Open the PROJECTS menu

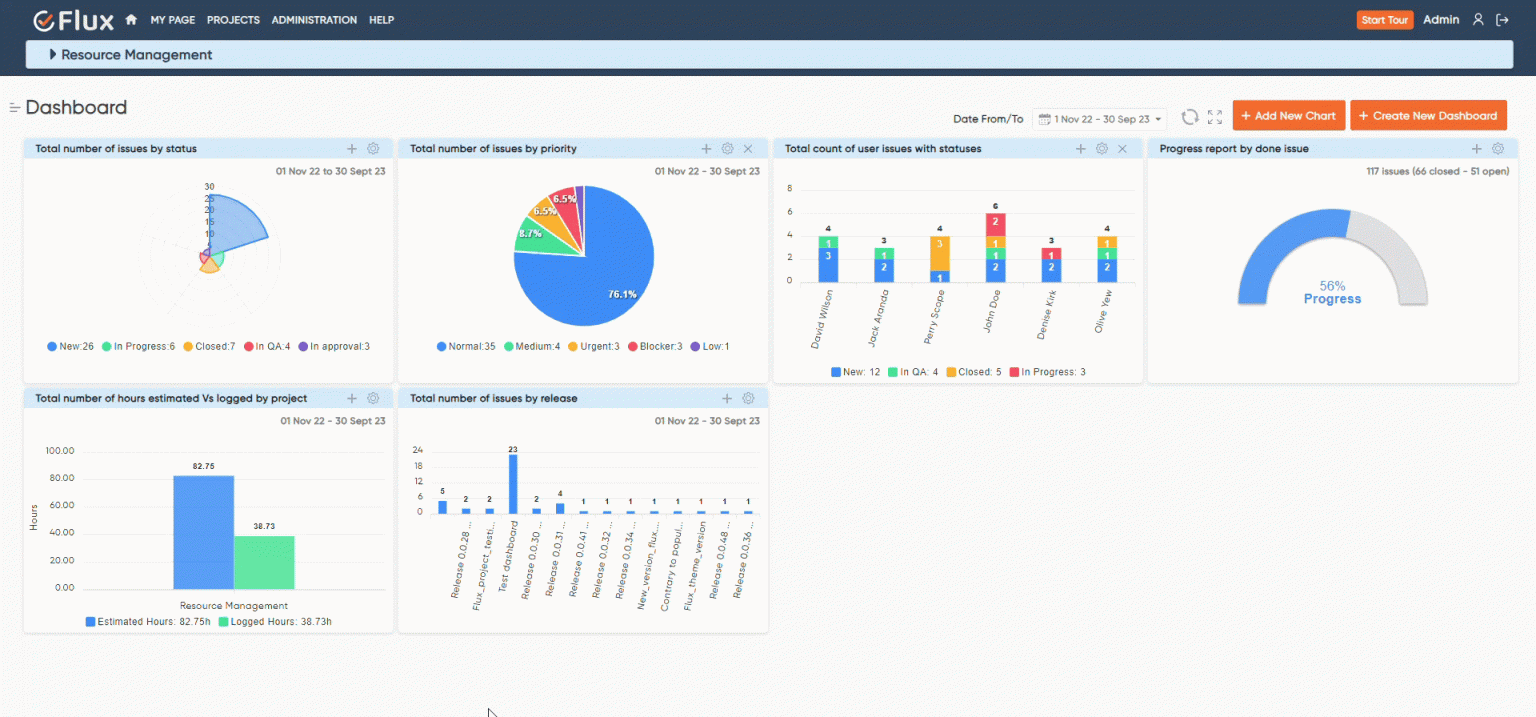coord(233,19)
